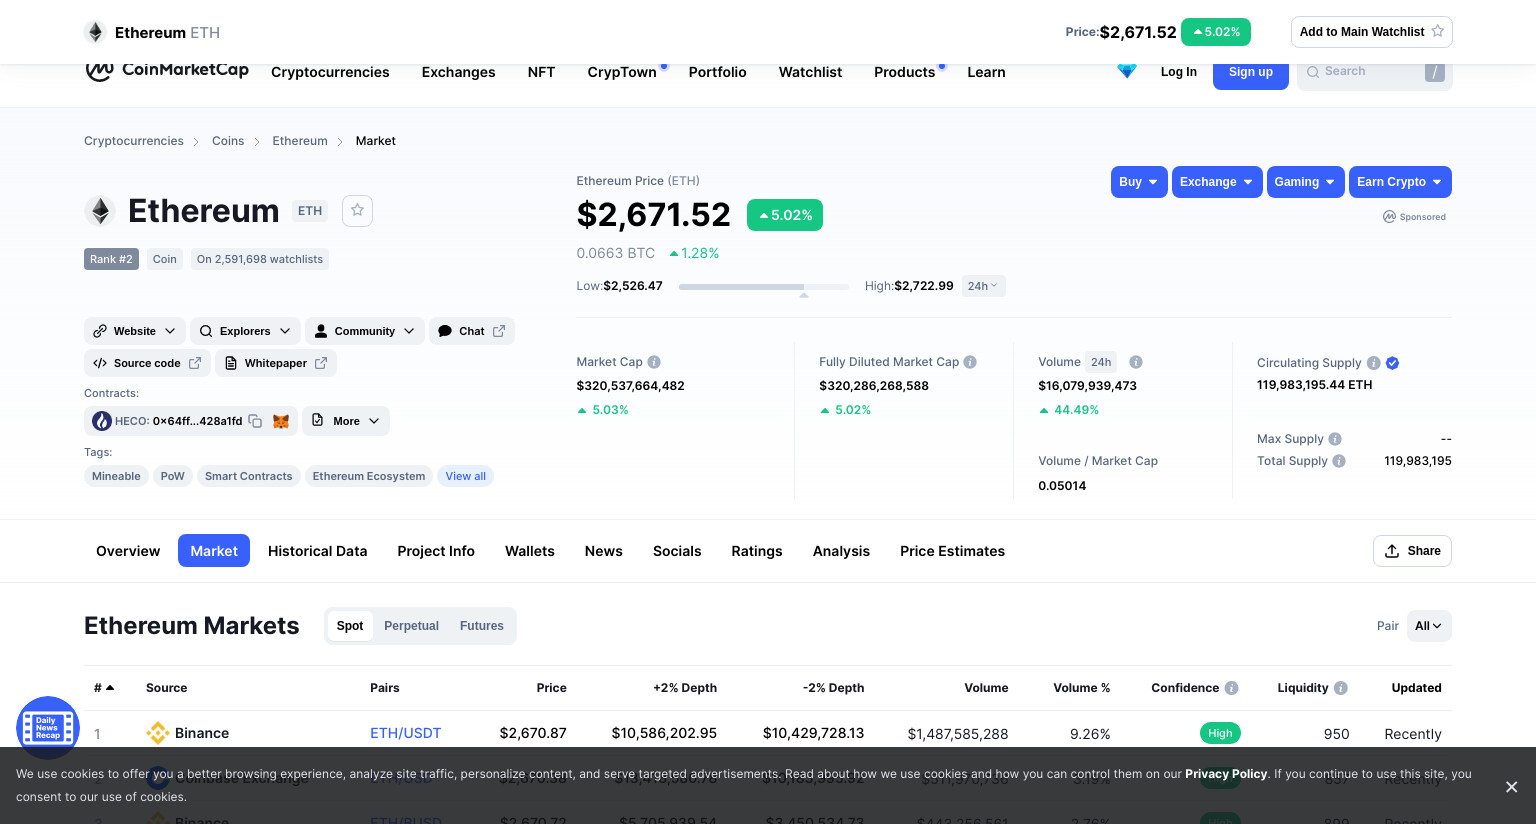Open the Socials tab
This screenshot has height=824, width=1536.
tap(677, 551)
